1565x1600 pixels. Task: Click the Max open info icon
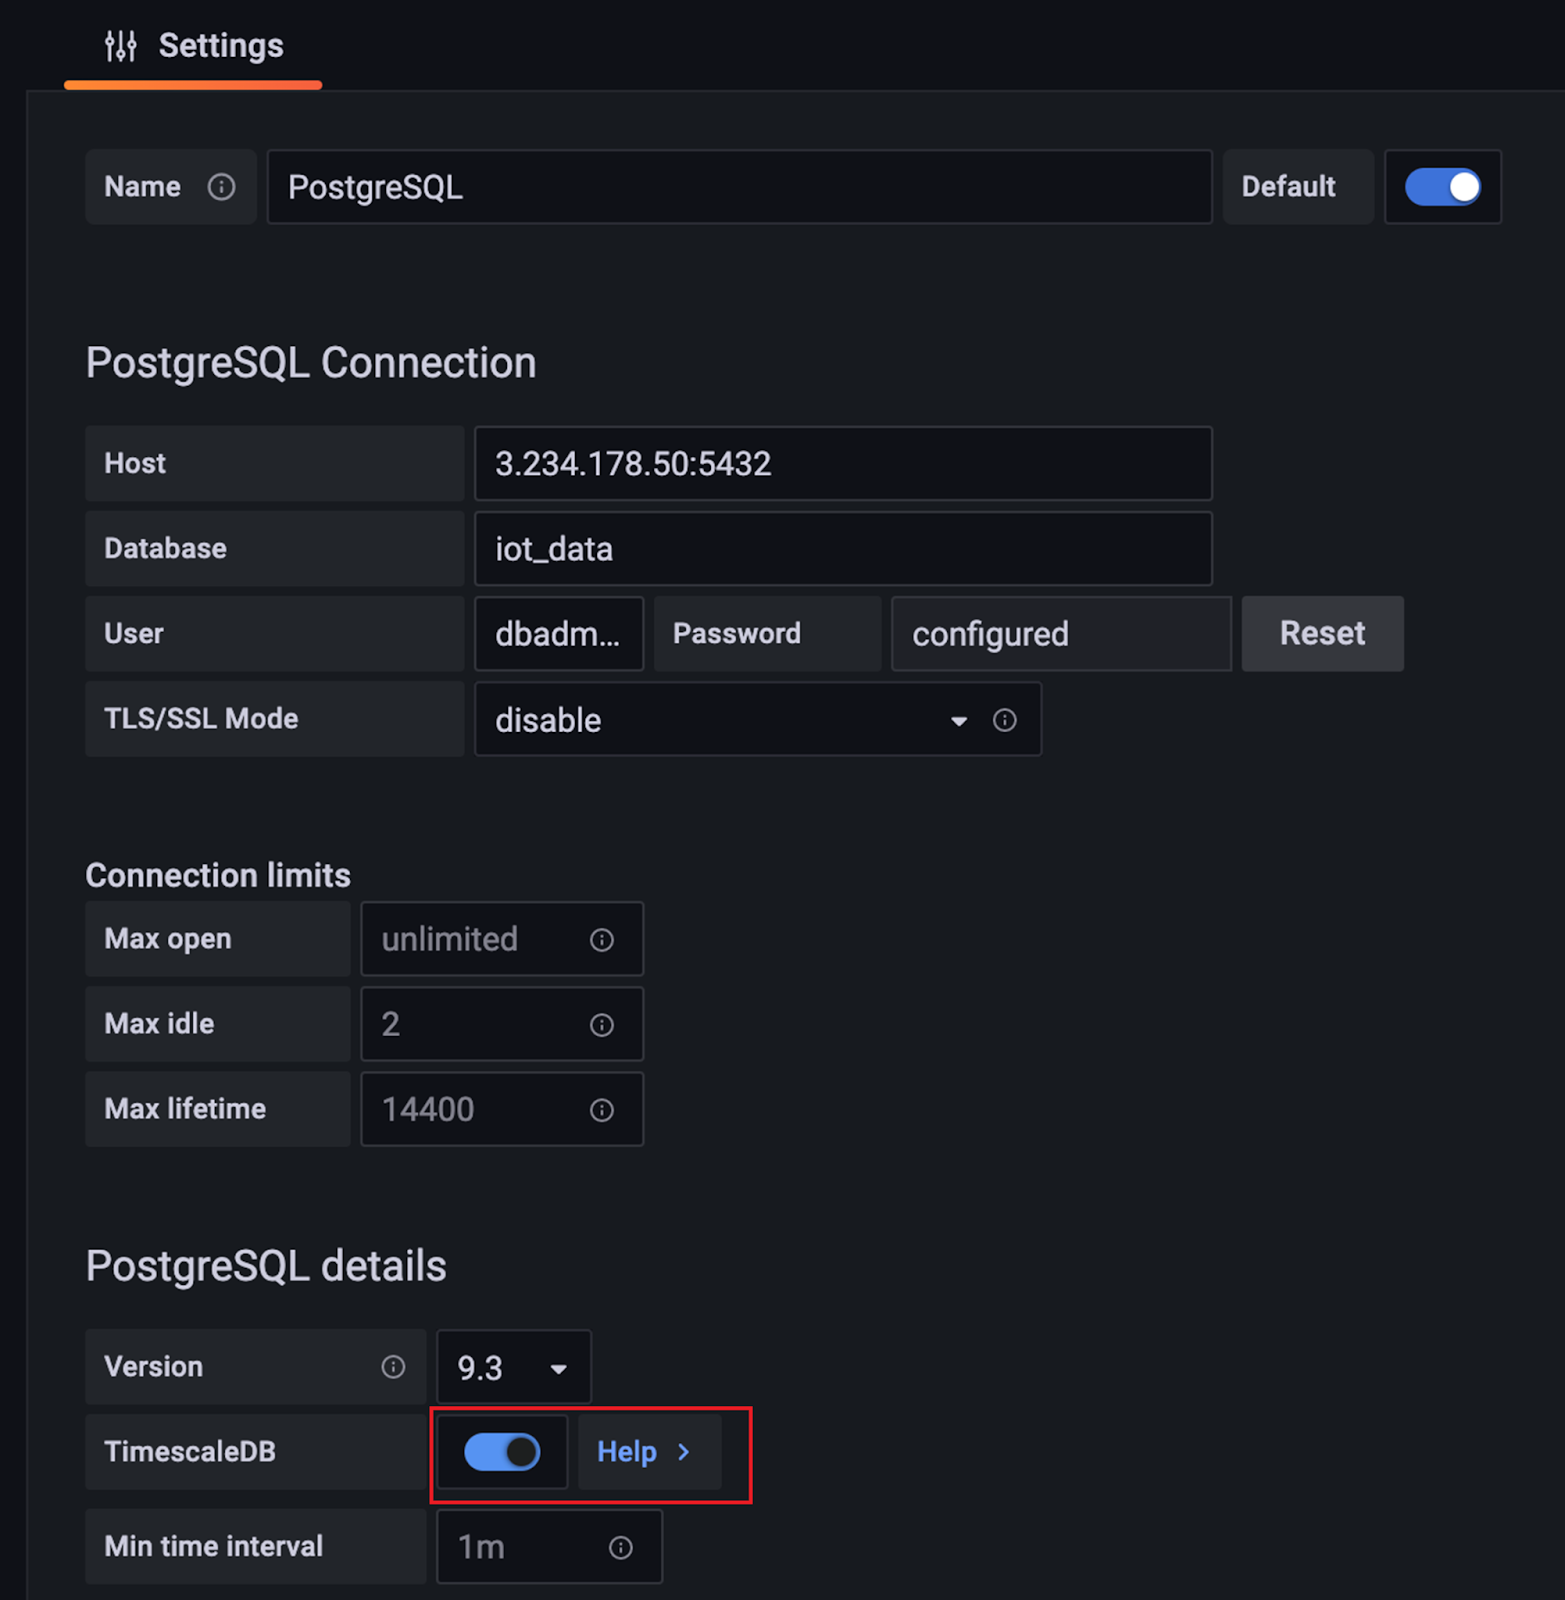coord(602,940)
